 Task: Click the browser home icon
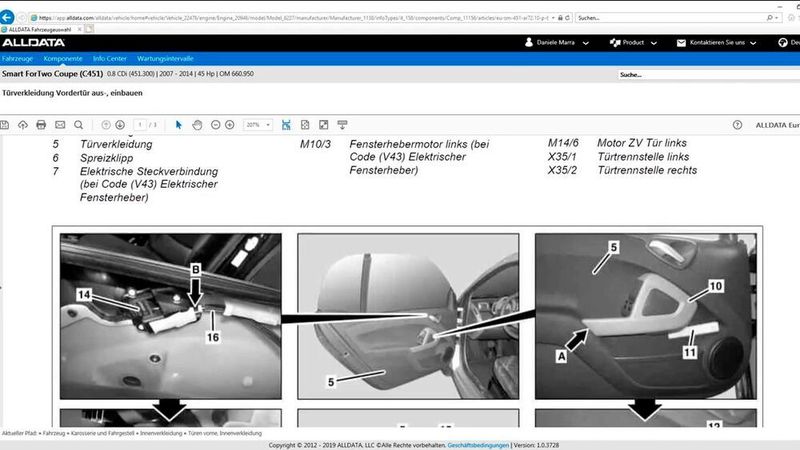coord(791,18)
